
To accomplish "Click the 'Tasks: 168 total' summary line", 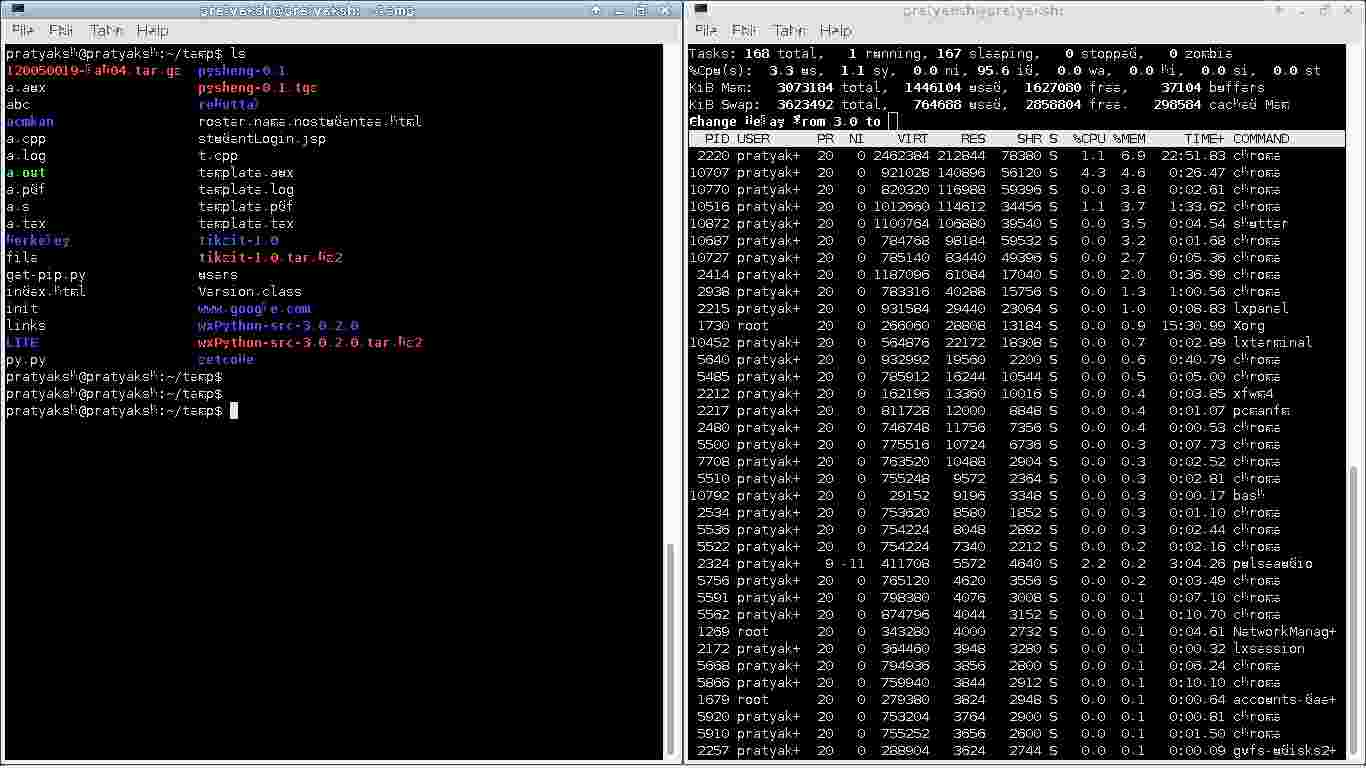I will pyautogui.click(x=961, y=54).
